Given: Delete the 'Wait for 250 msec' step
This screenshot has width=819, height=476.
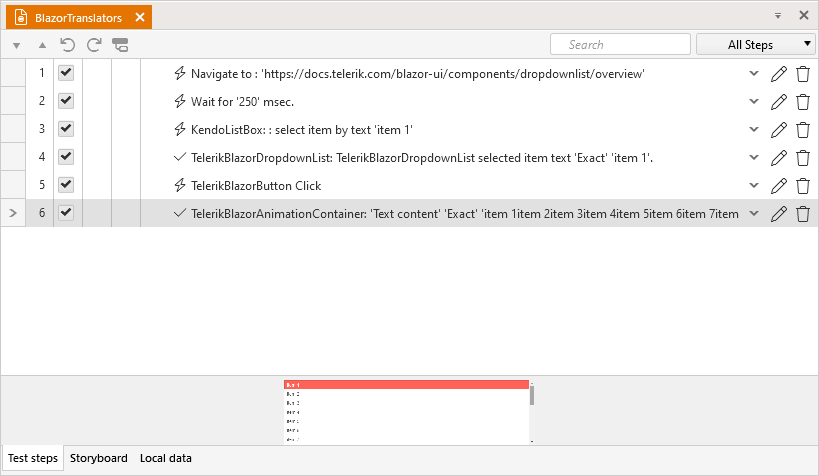Looking at the screenshot, I should pyautogui.click(x=803, y=101).
